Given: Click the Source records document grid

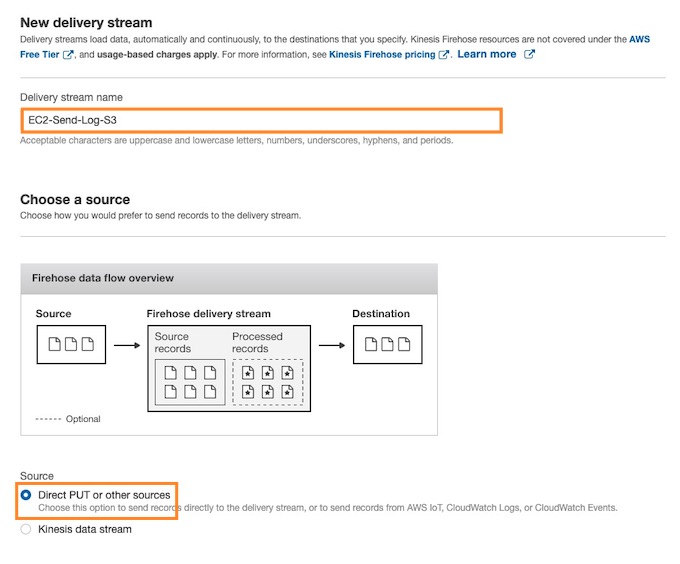Looking at the screenshot, I should [190, 382].
